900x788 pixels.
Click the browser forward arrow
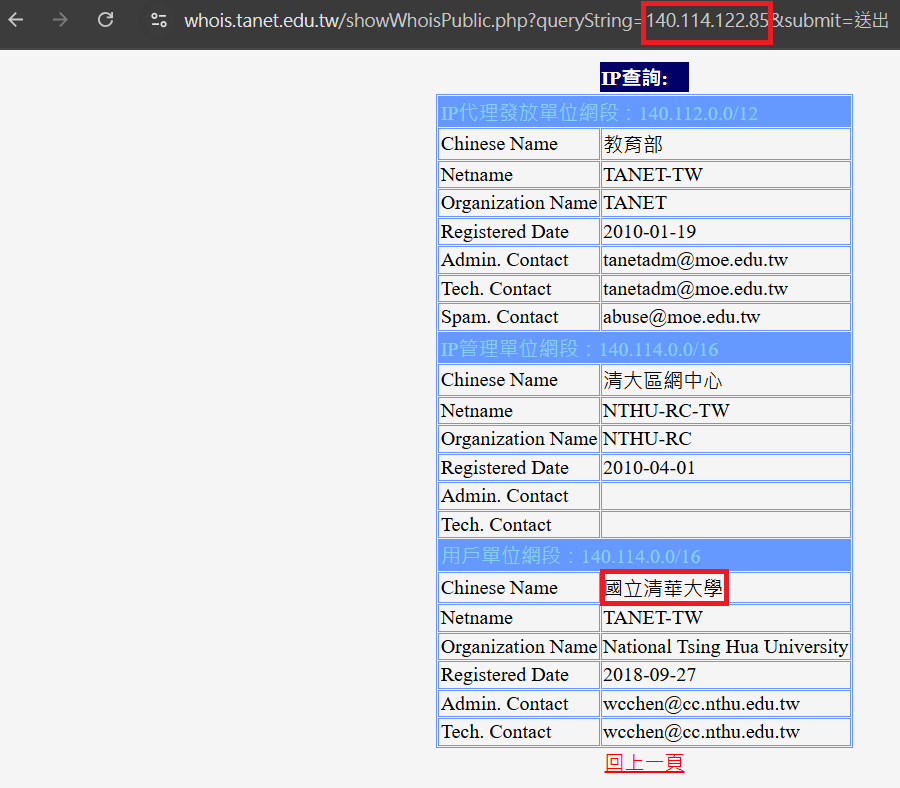pos(60,20)
